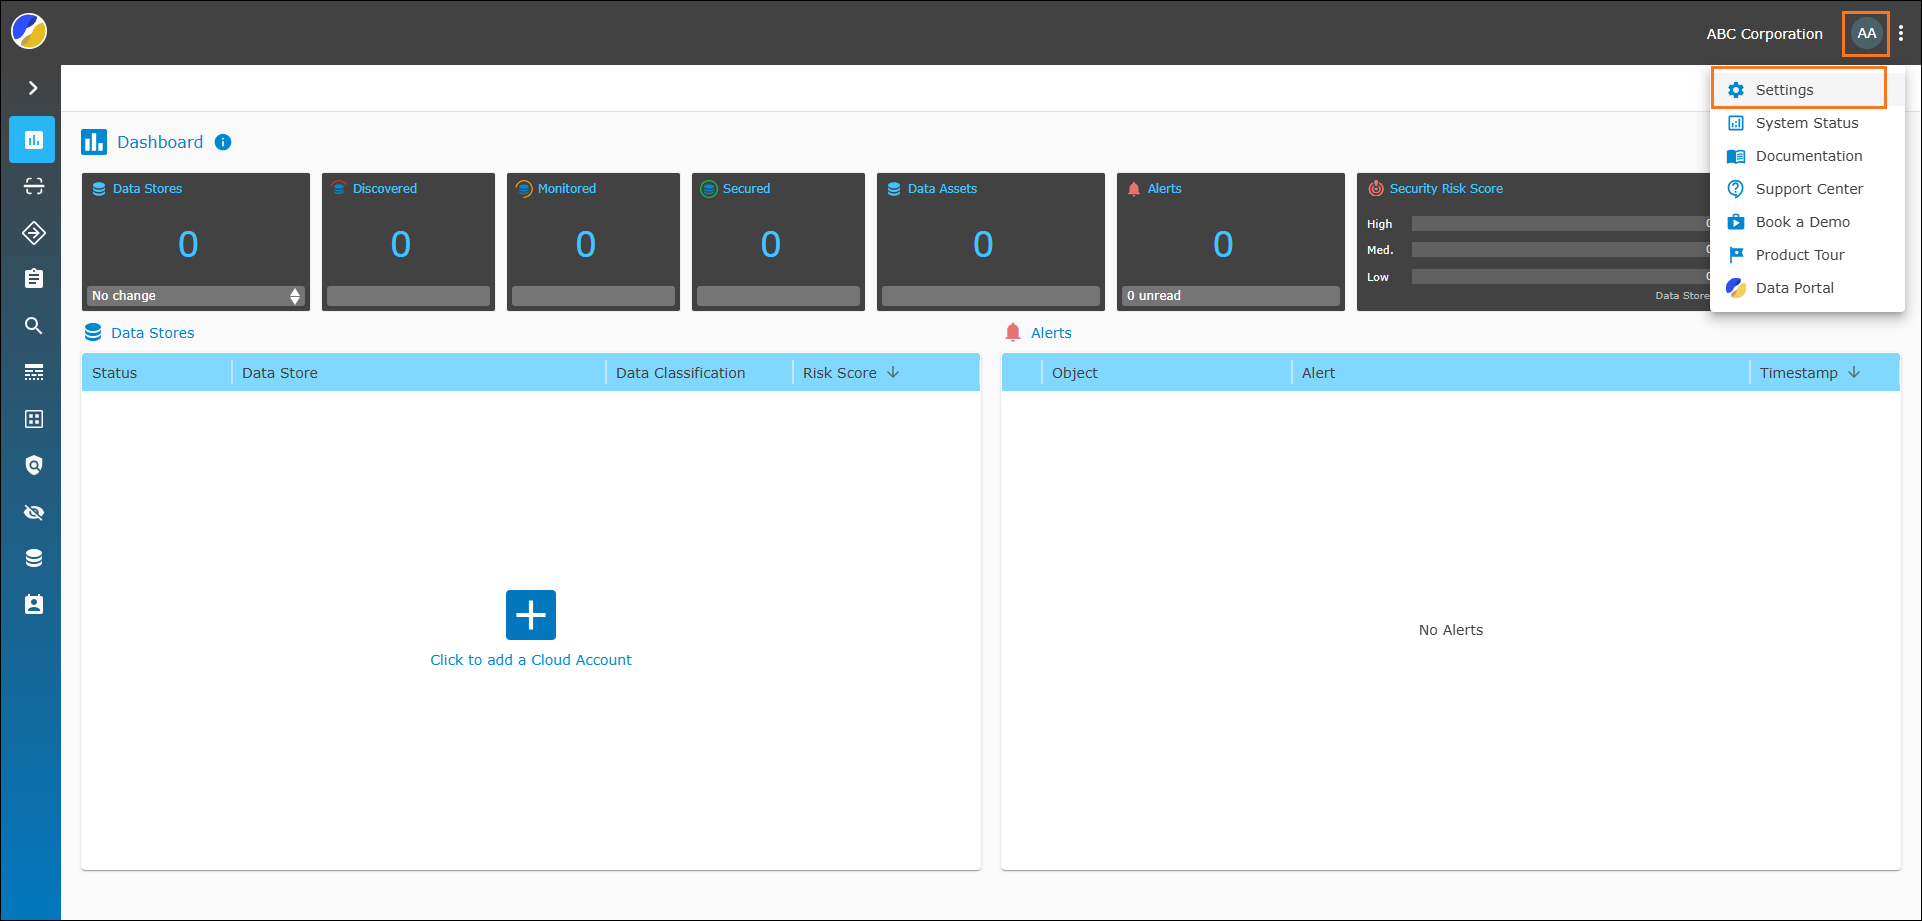Click the AA user avatar button
The height and width of the screenshot is (921, 1922).
(x=1866, y=34)
